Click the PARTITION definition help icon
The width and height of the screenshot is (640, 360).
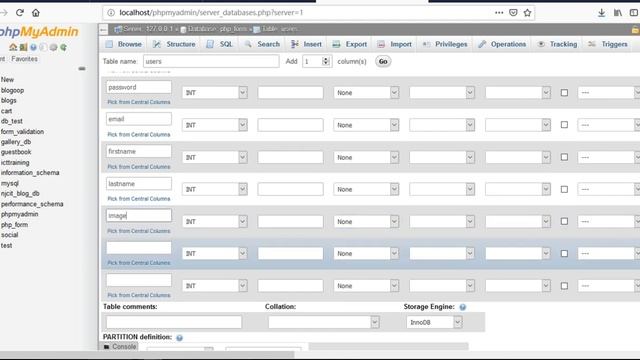[179, 338]
